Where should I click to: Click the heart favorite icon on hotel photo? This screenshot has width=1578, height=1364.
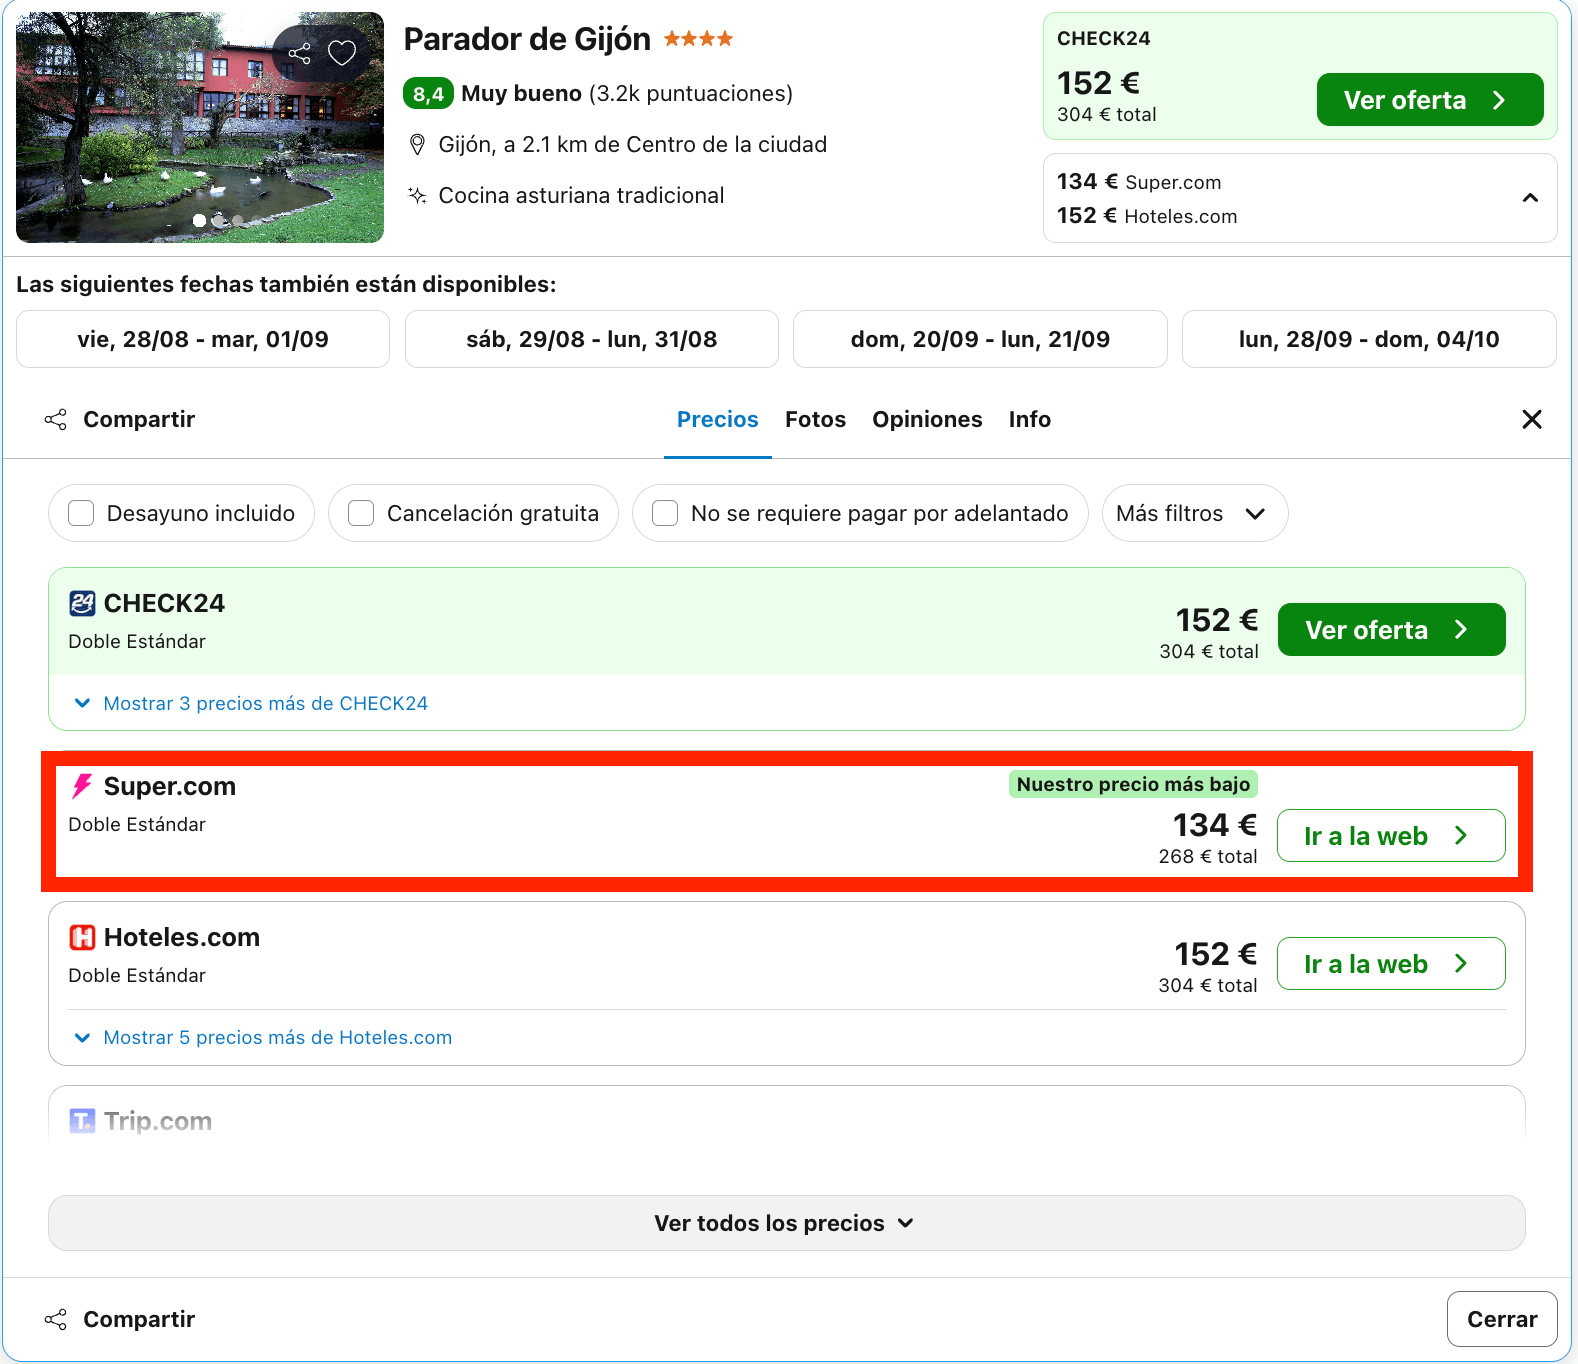(342, 53)
